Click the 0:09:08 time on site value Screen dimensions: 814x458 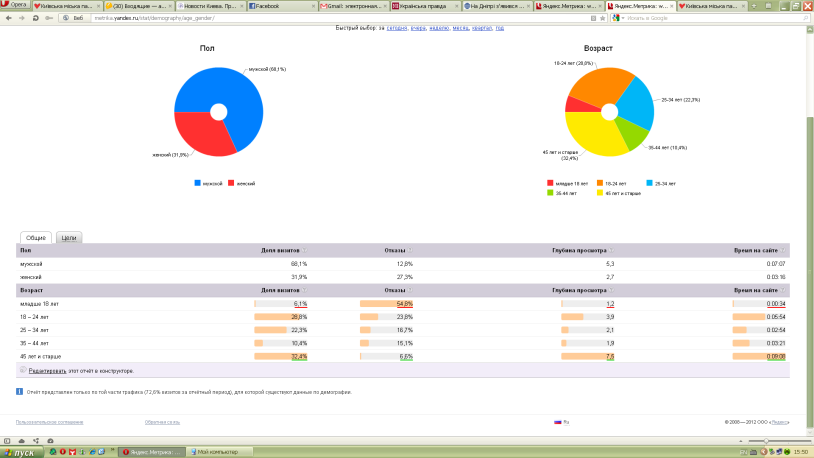(x=776, y=357)
